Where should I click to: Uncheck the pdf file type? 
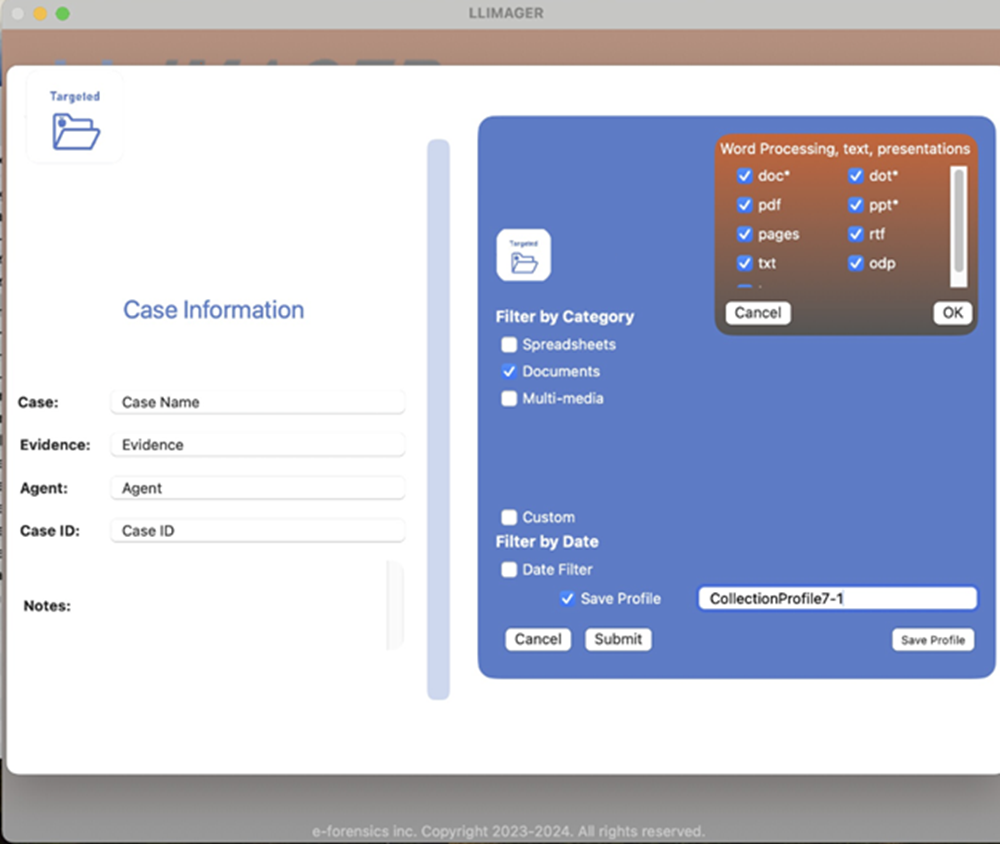pyautogui.click(x=744, y=205)
